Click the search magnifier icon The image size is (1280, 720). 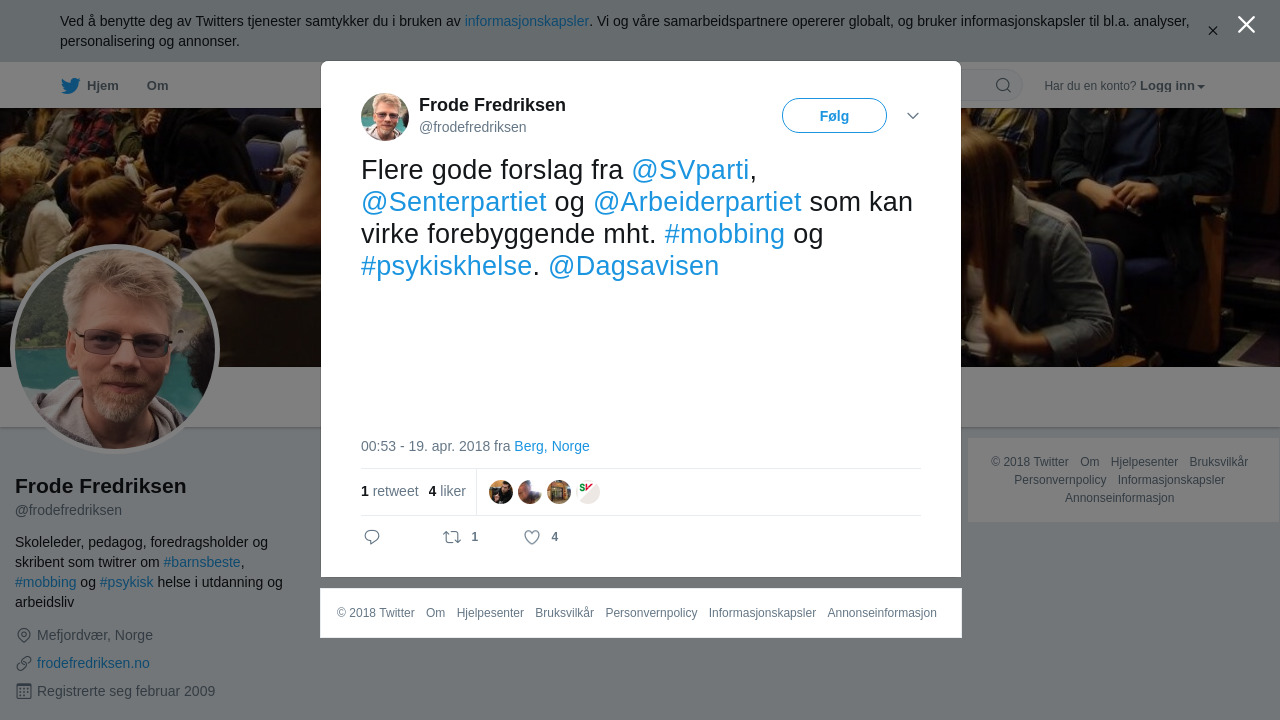click(1003, 85)
